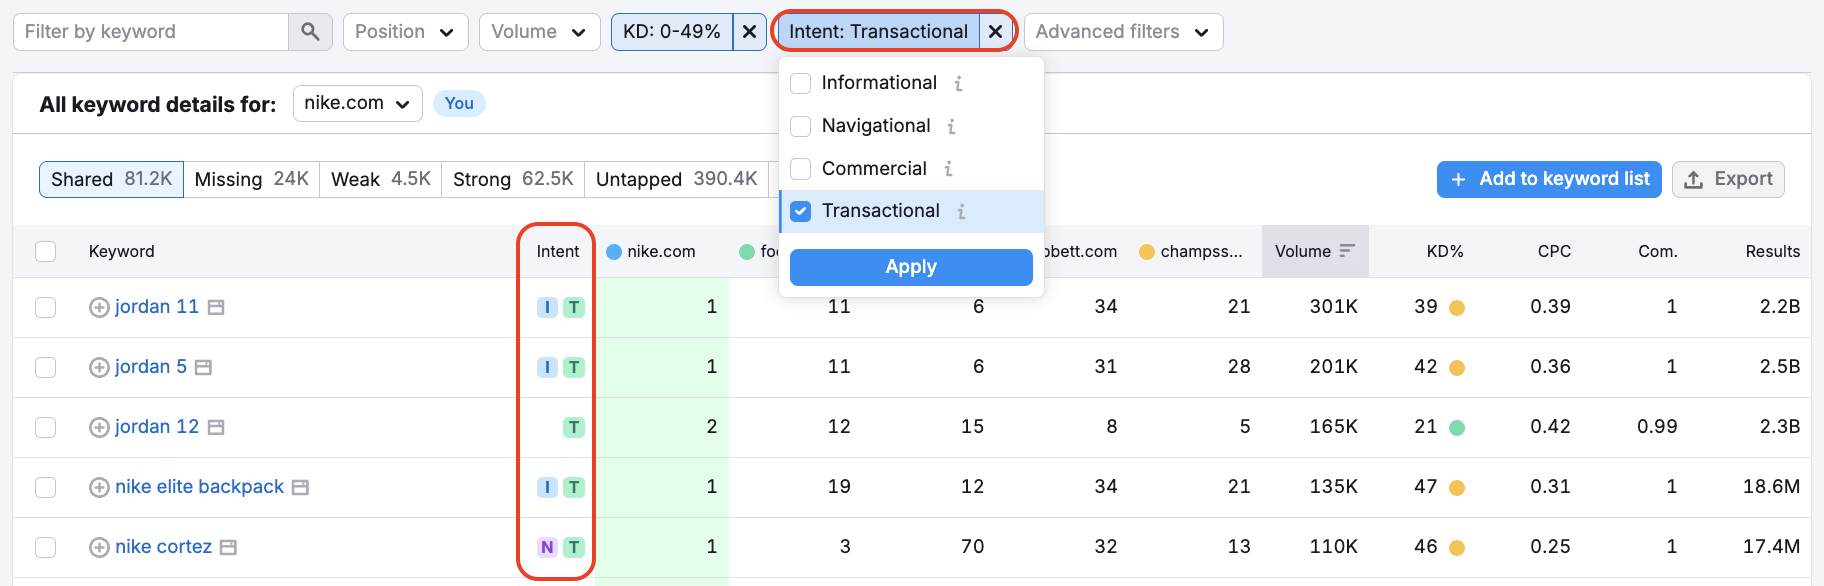Clear the Intent: Transactional filter
Screen dimensions: 1824x586
tap(995, 32)
